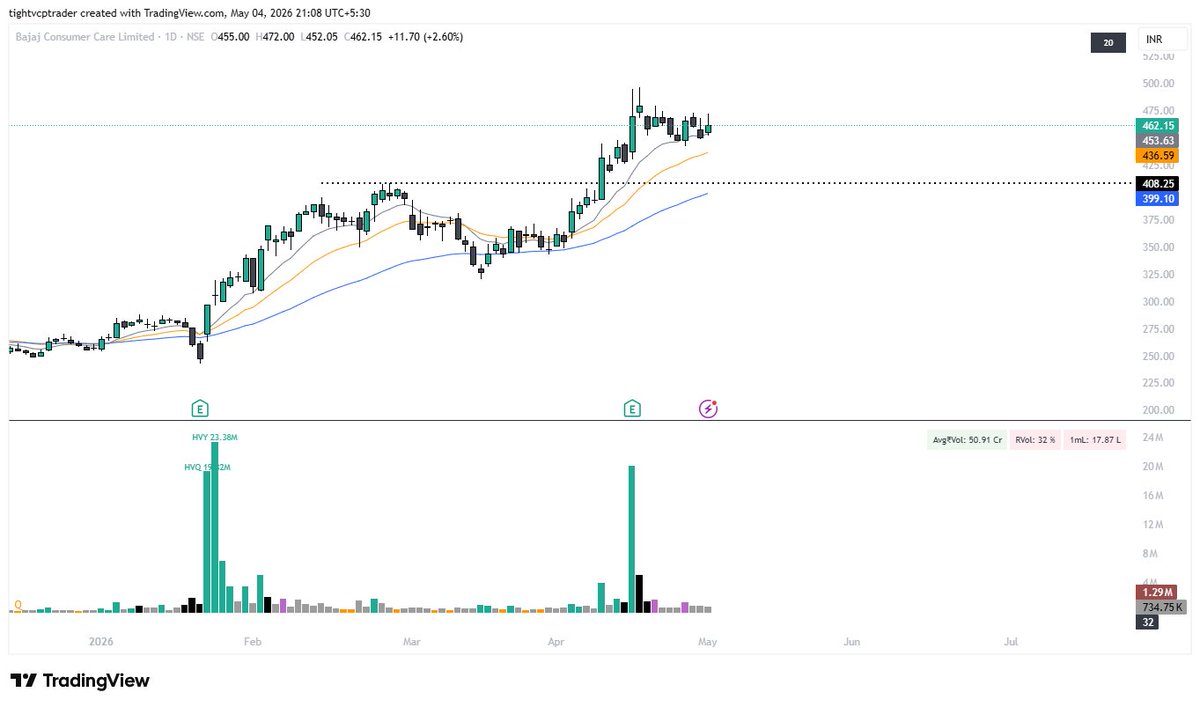This screenshot has height=707, width=1200.
Task: Click Bajaj Consumer Care Limited symbol title
Action: coord(85,37)
